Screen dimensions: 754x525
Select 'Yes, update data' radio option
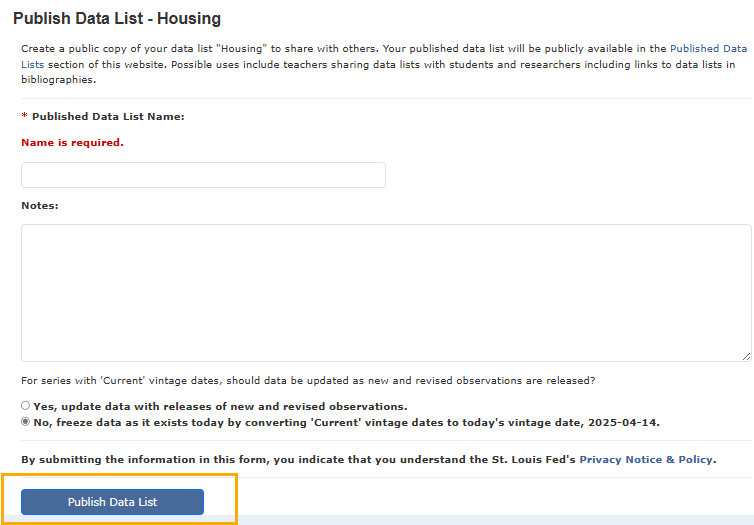tap(25, 406)
